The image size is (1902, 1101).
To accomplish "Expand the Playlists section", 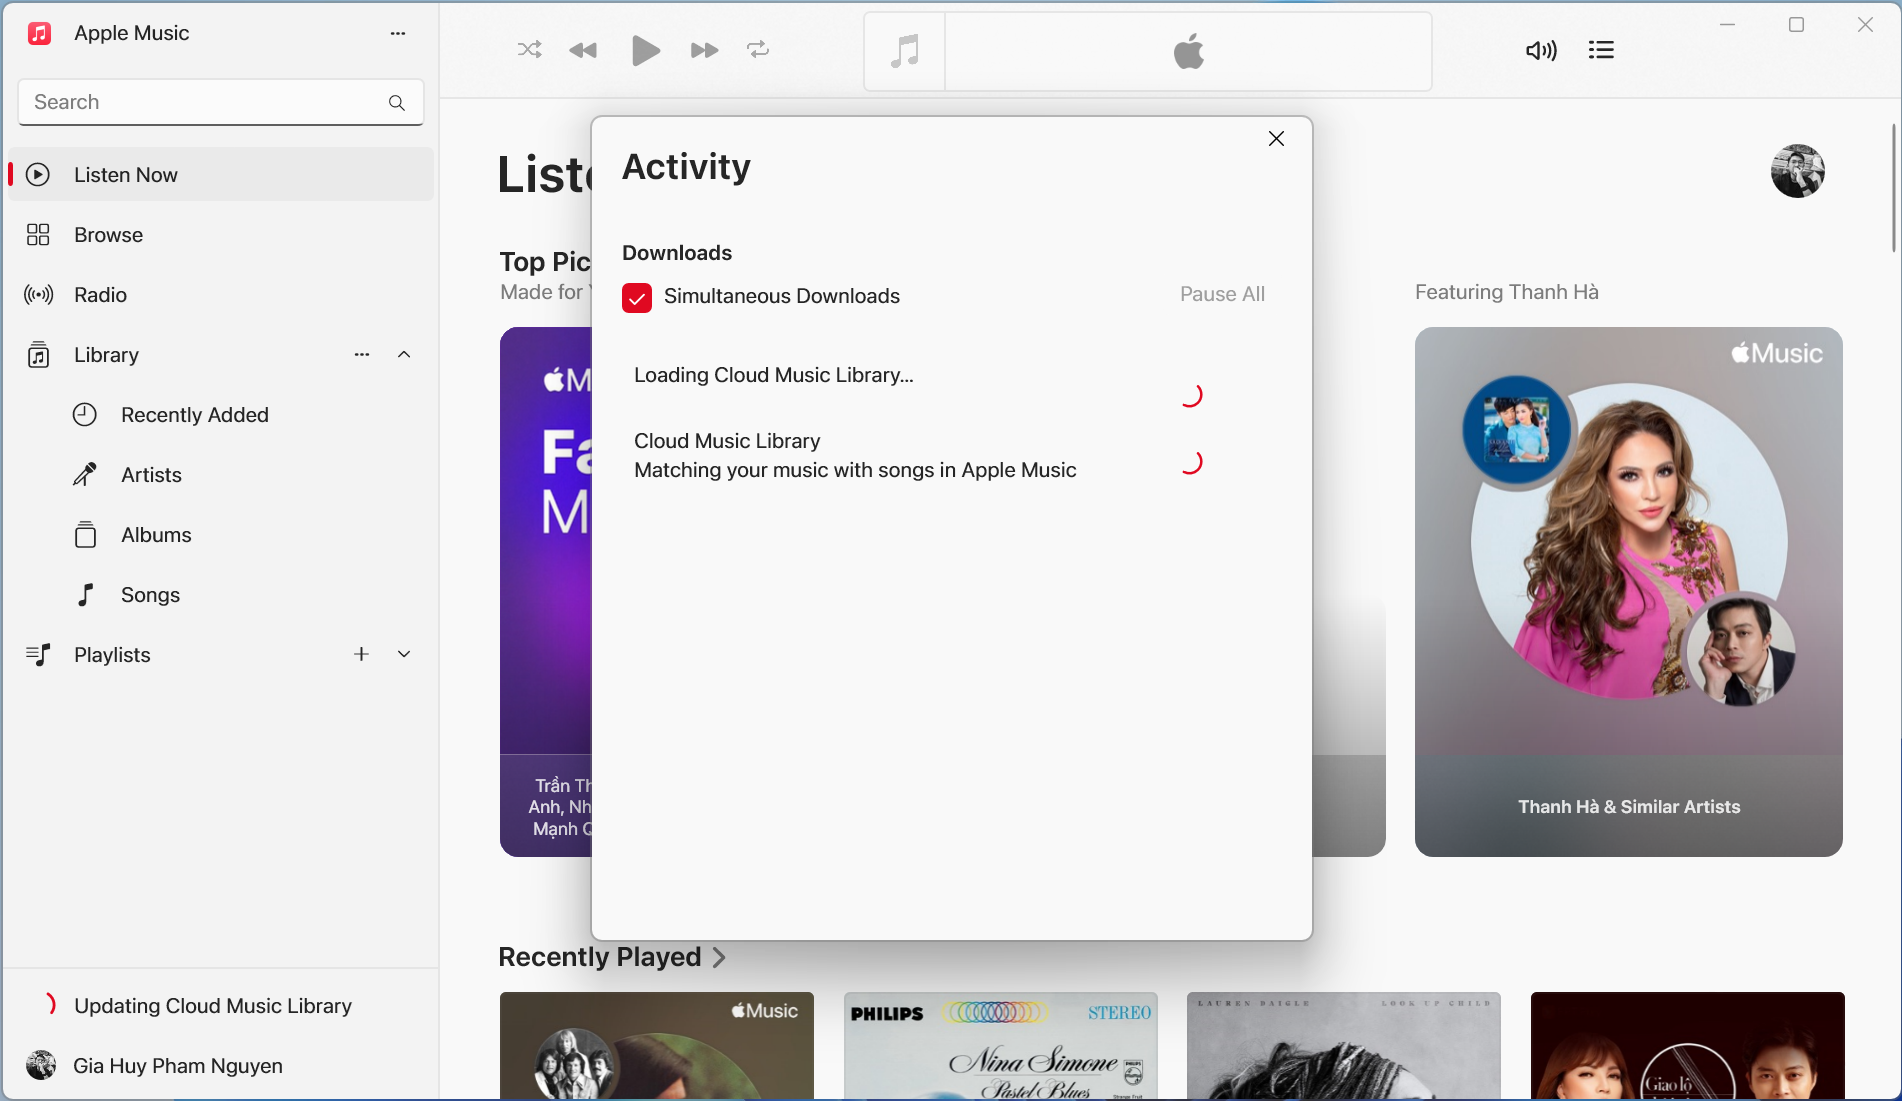I will pyautogui.click(x=404, y=654).
